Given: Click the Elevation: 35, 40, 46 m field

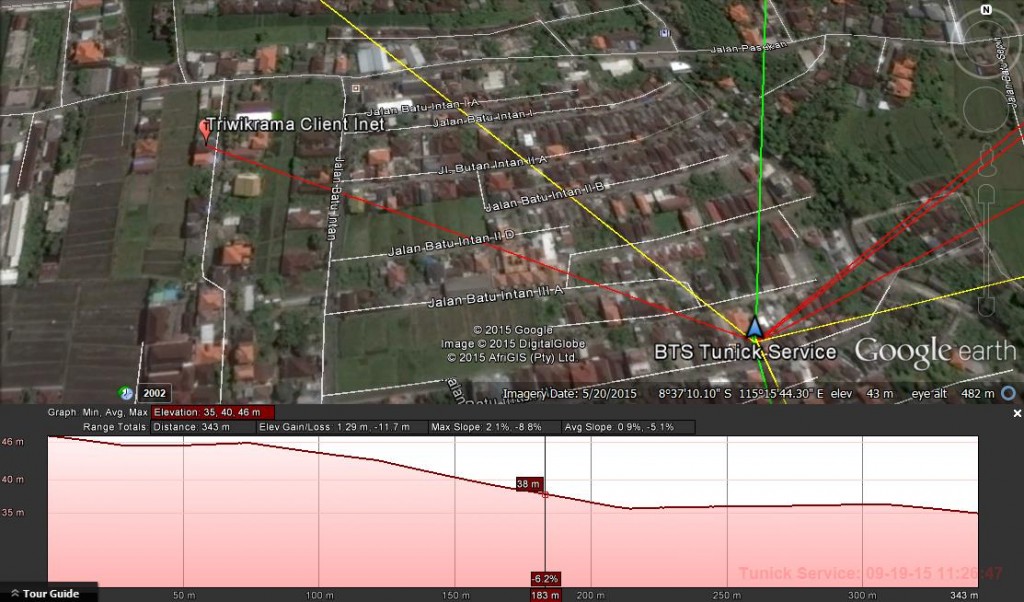Looking at the screenshot, I should [x=213, y=413].
